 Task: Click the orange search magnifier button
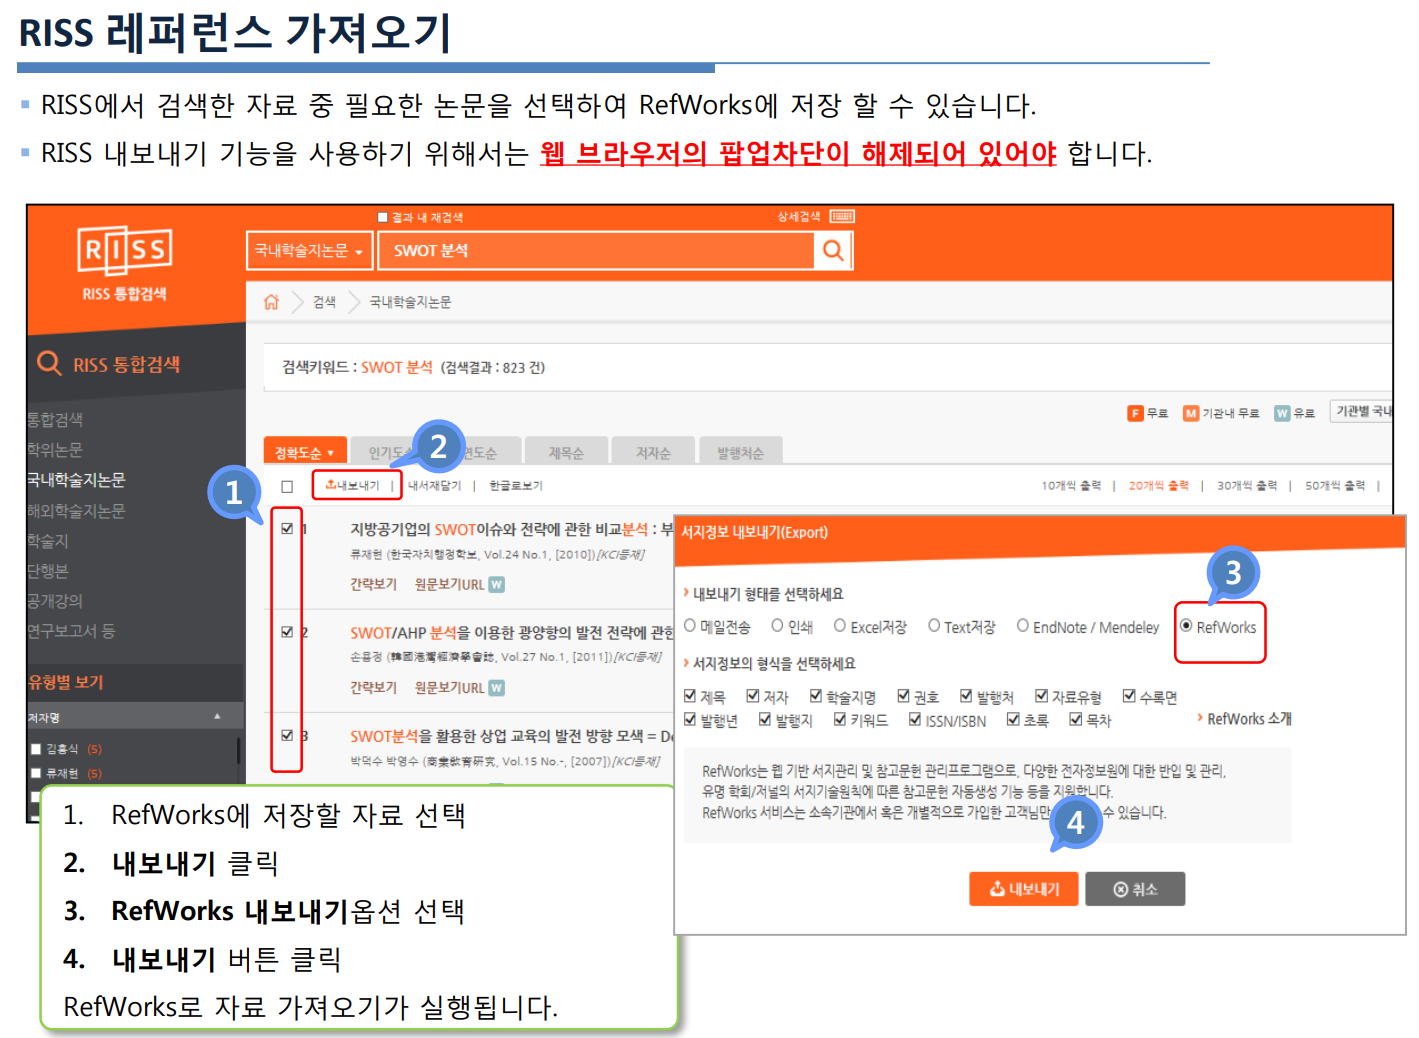click(833, 251)
